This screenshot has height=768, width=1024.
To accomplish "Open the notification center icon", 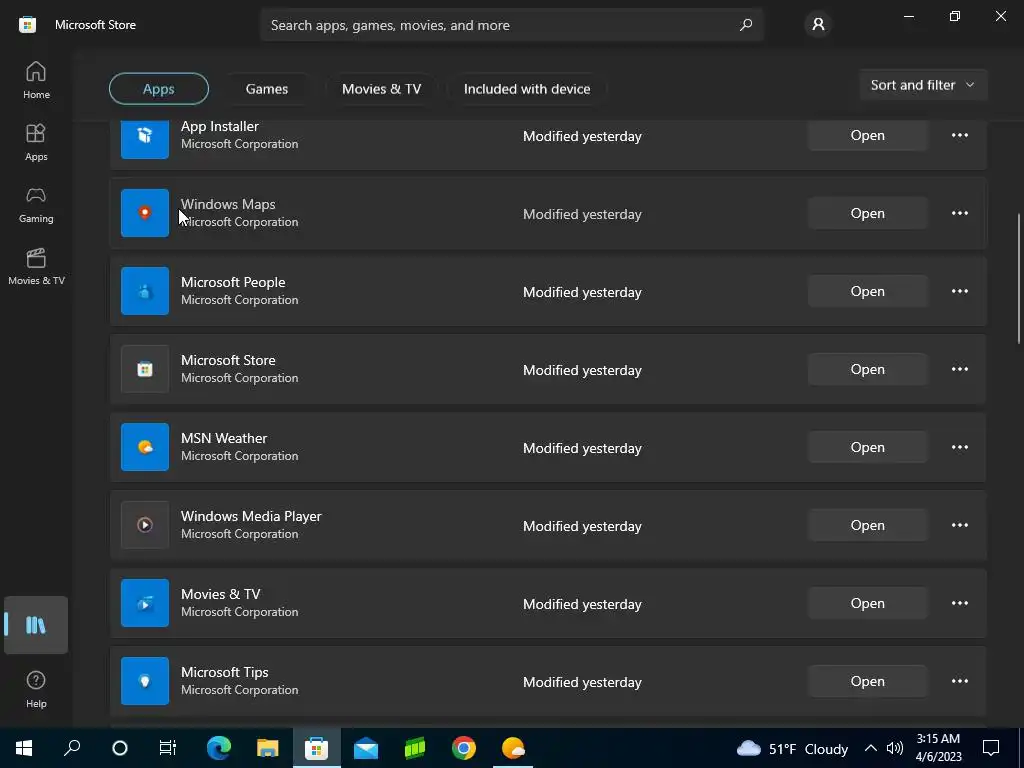I will [991, 748].
